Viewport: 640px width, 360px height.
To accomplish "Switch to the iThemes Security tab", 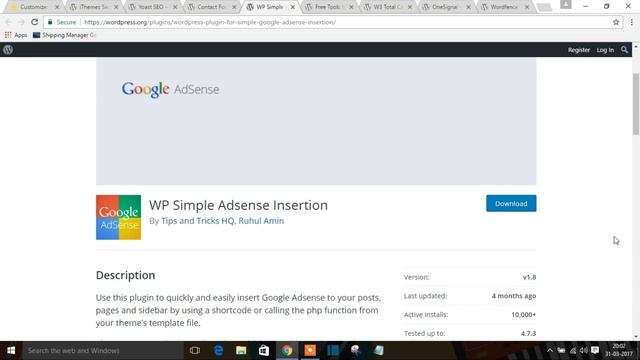I will click(94, 7).
